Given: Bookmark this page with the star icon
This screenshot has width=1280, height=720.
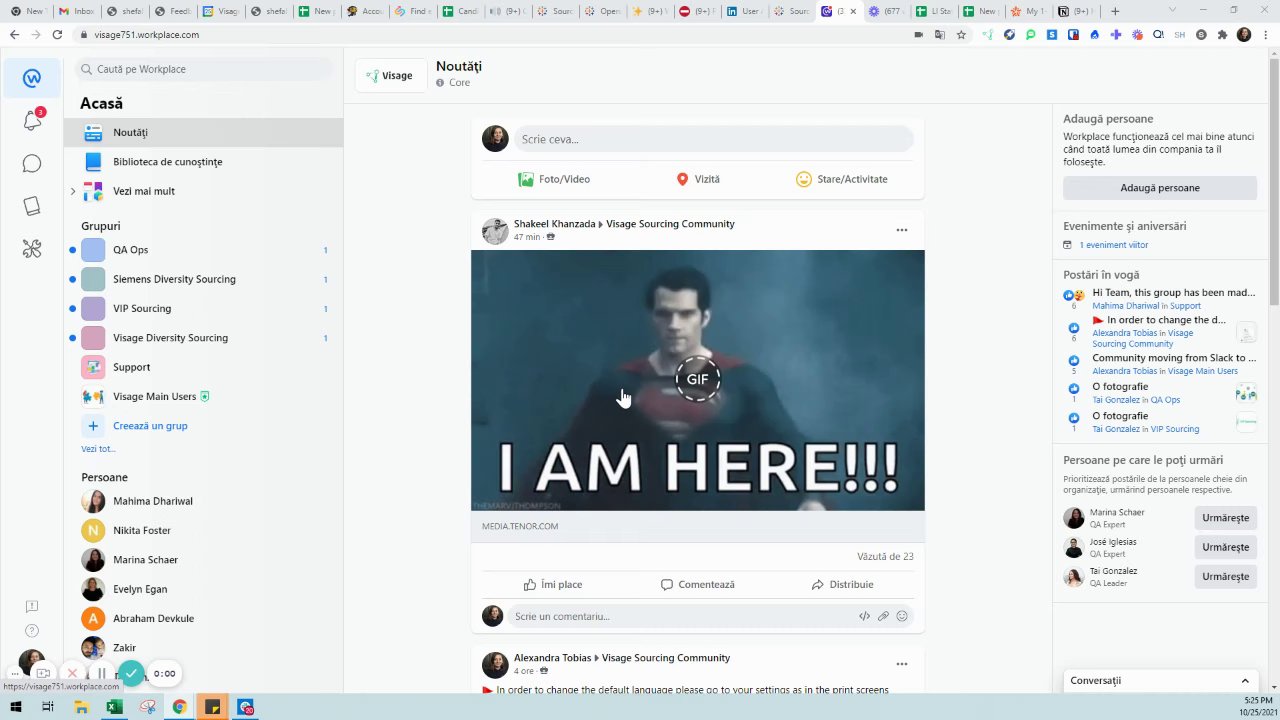Looking at the screenshot, I should pyautogui.click(x=961, y=34).
